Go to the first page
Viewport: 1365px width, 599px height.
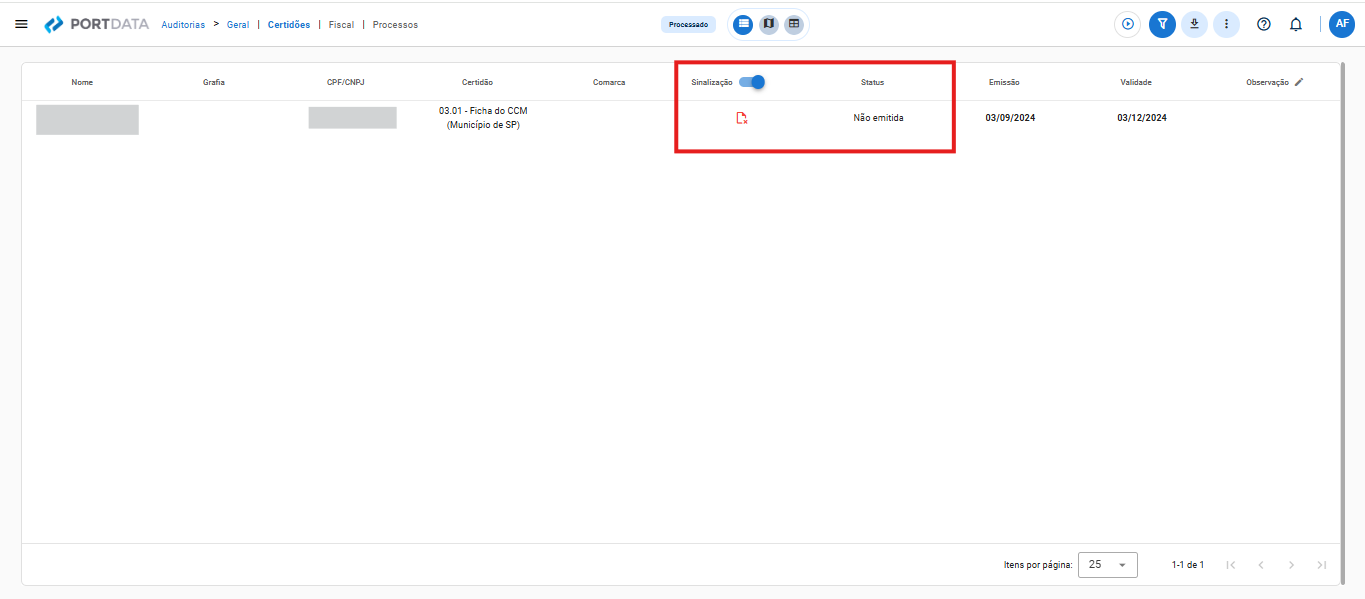[1230, 565]
